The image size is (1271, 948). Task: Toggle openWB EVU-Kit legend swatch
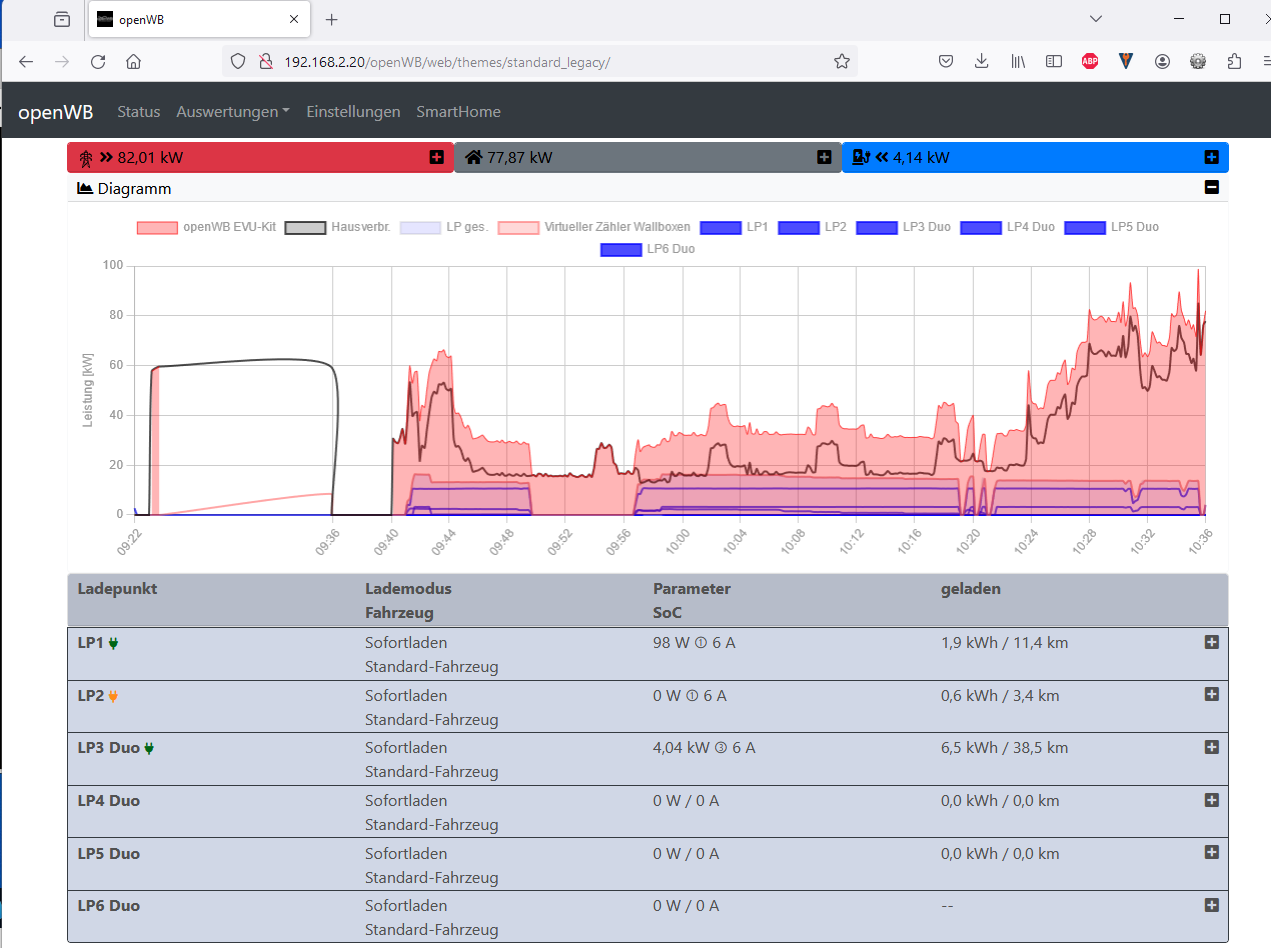pyautogui.click(x=157, y=228)
